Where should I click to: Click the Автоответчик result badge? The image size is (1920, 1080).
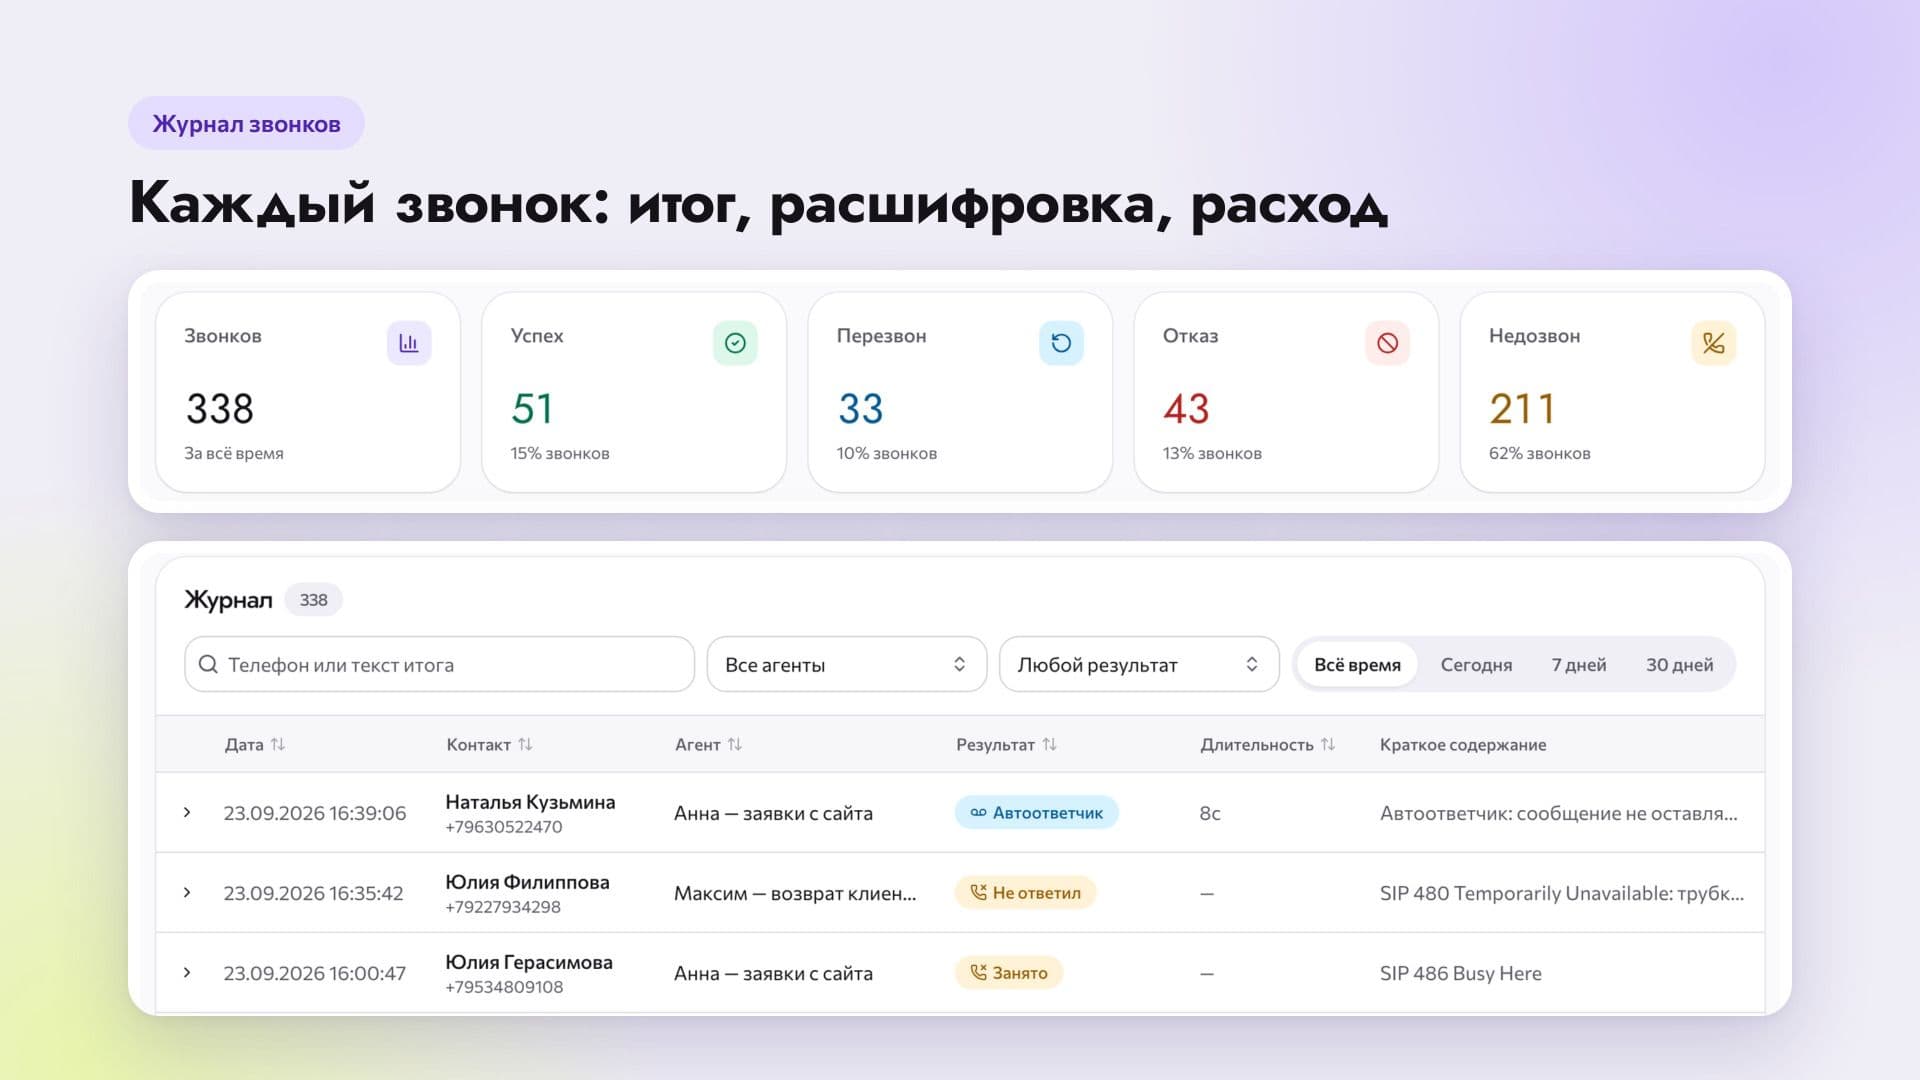[1036, 812]
